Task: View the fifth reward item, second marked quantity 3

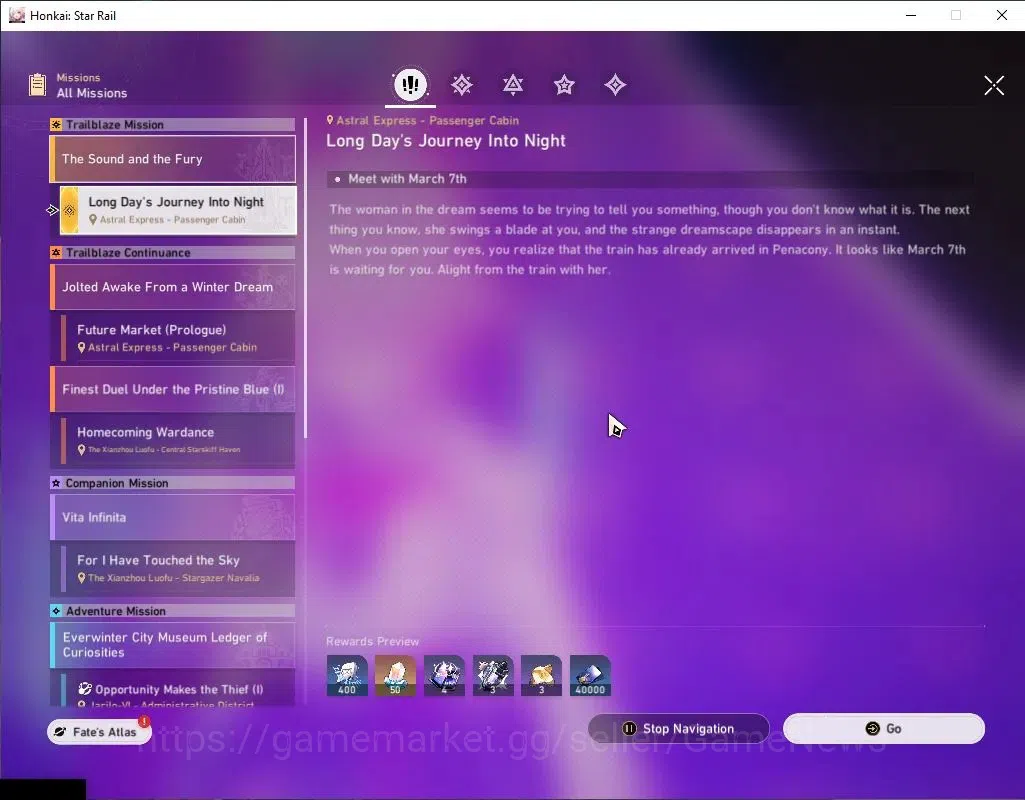Action: click(x=541, y=675)
